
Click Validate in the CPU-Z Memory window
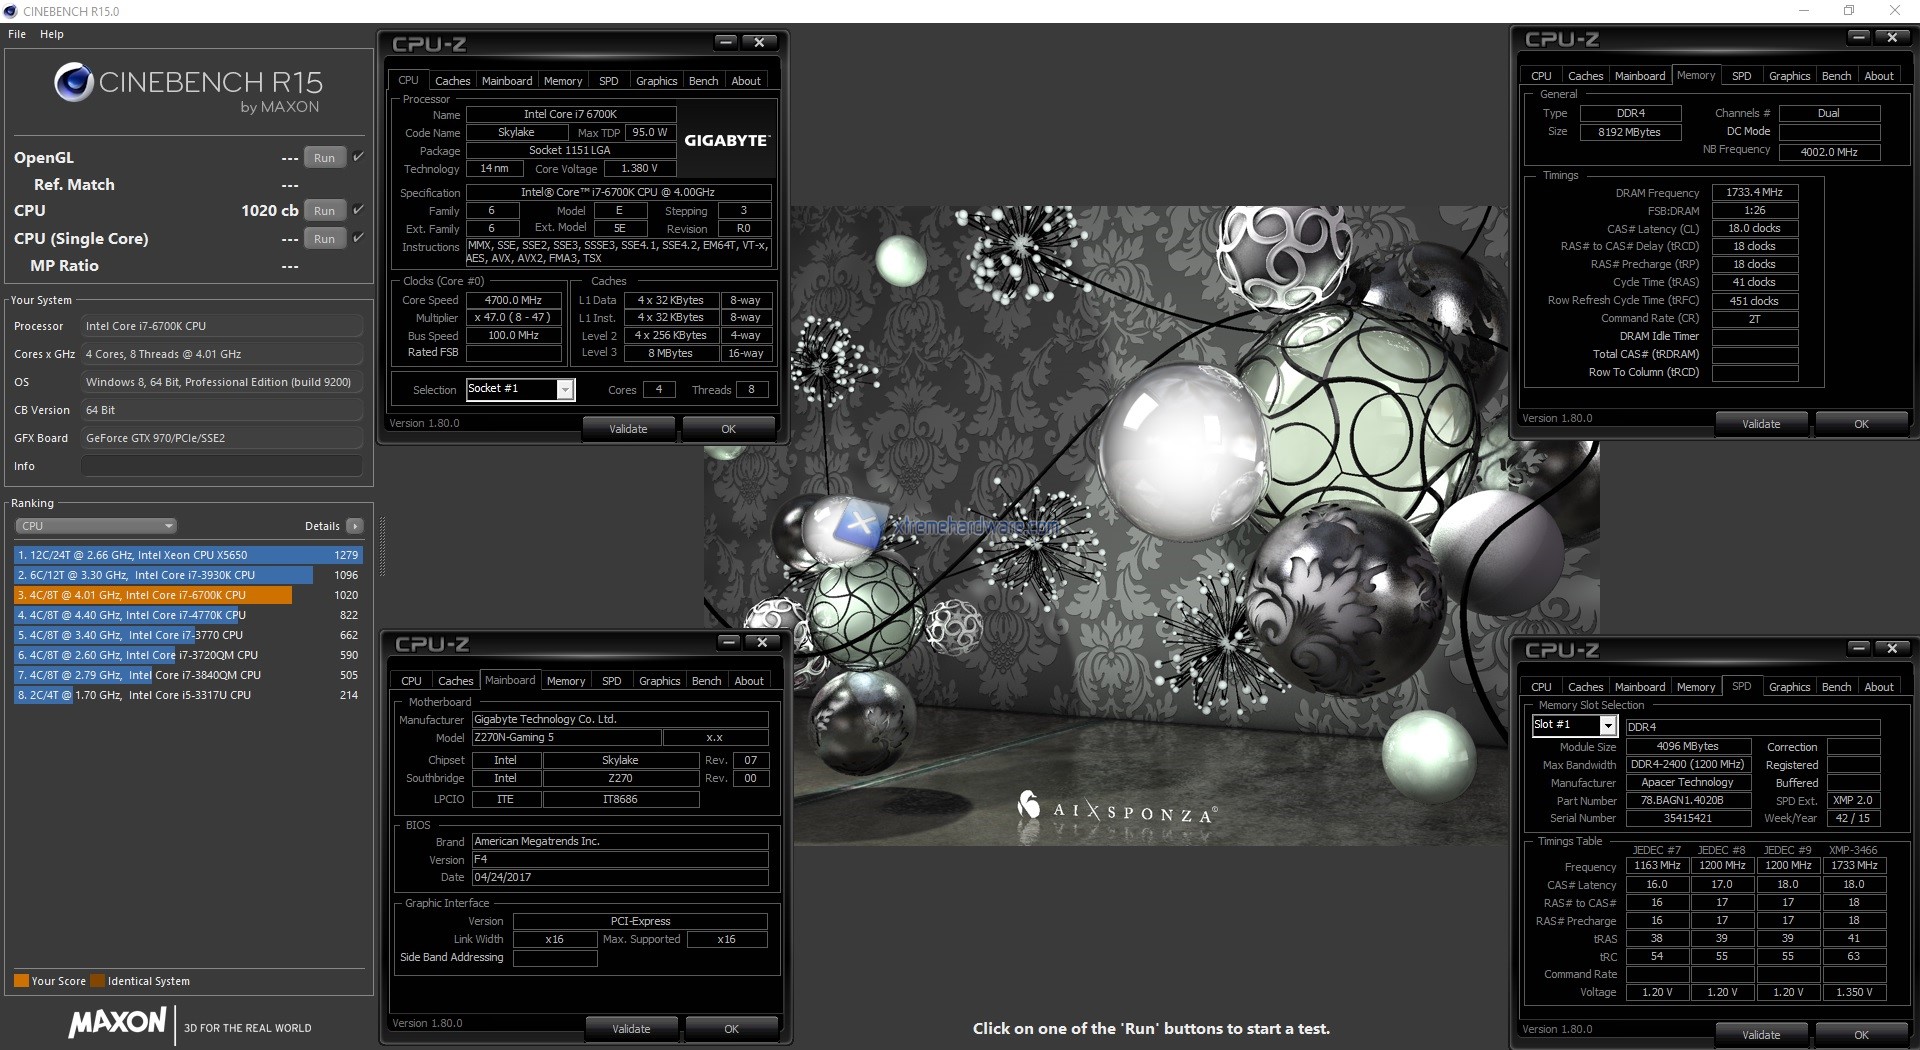click(x=1761, y=424)
